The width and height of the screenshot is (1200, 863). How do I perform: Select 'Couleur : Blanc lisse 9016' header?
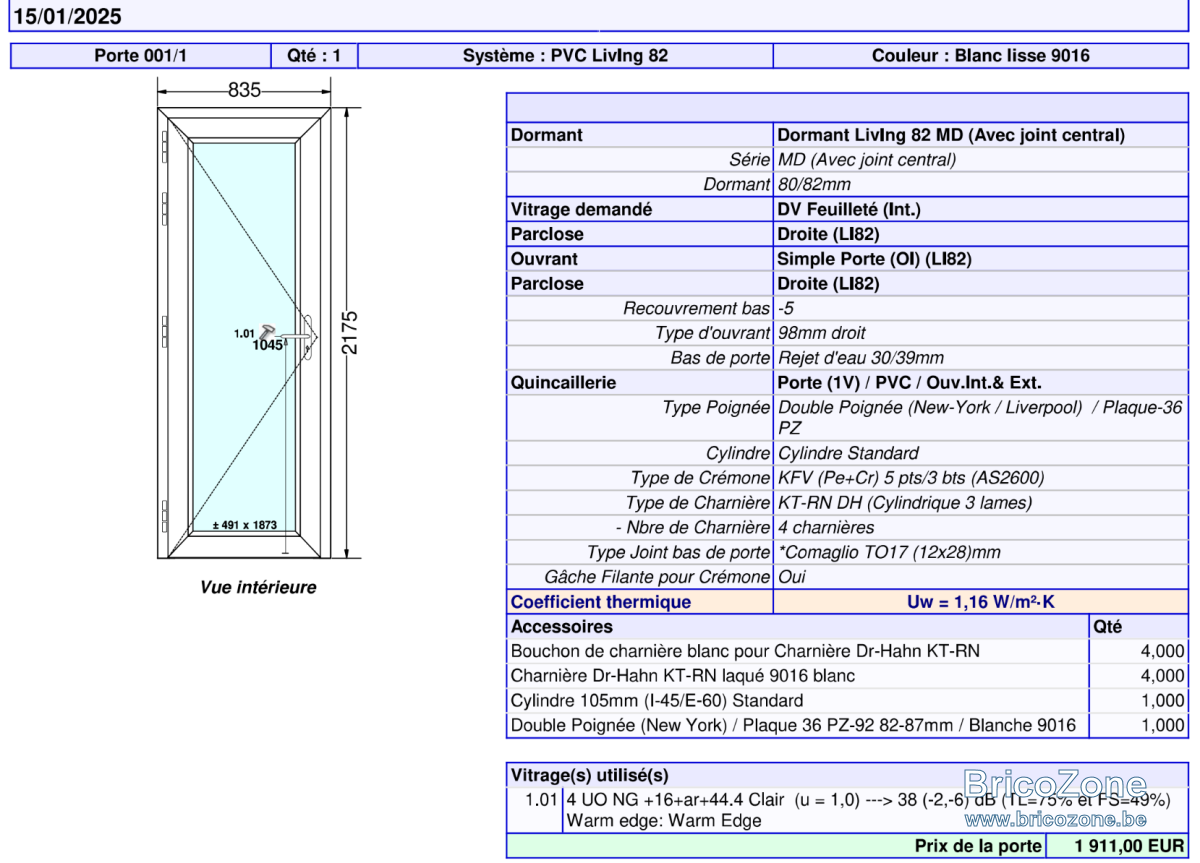tap(981, 56)
